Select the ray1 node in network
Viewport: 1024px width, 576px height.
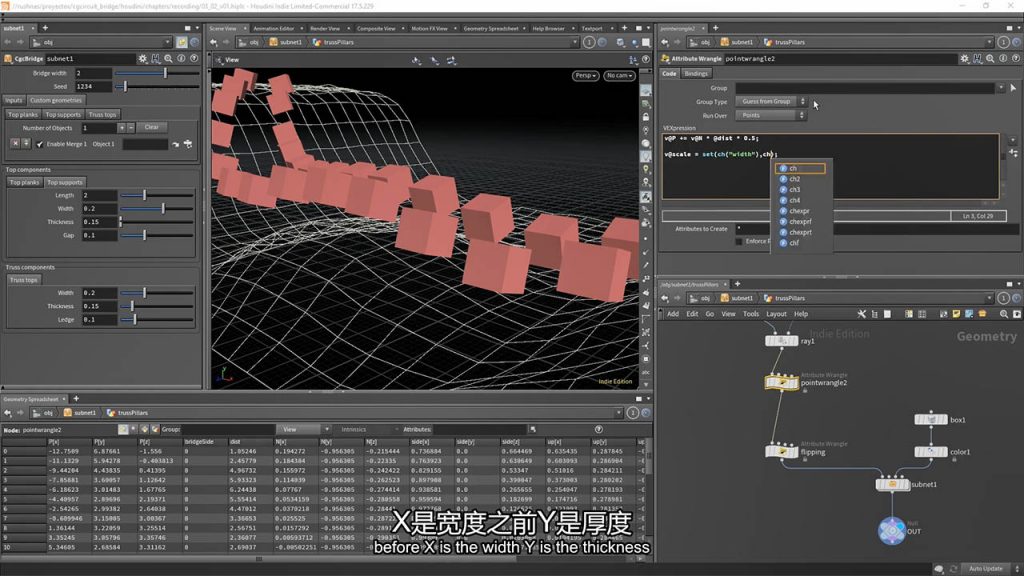pos(781,341)
